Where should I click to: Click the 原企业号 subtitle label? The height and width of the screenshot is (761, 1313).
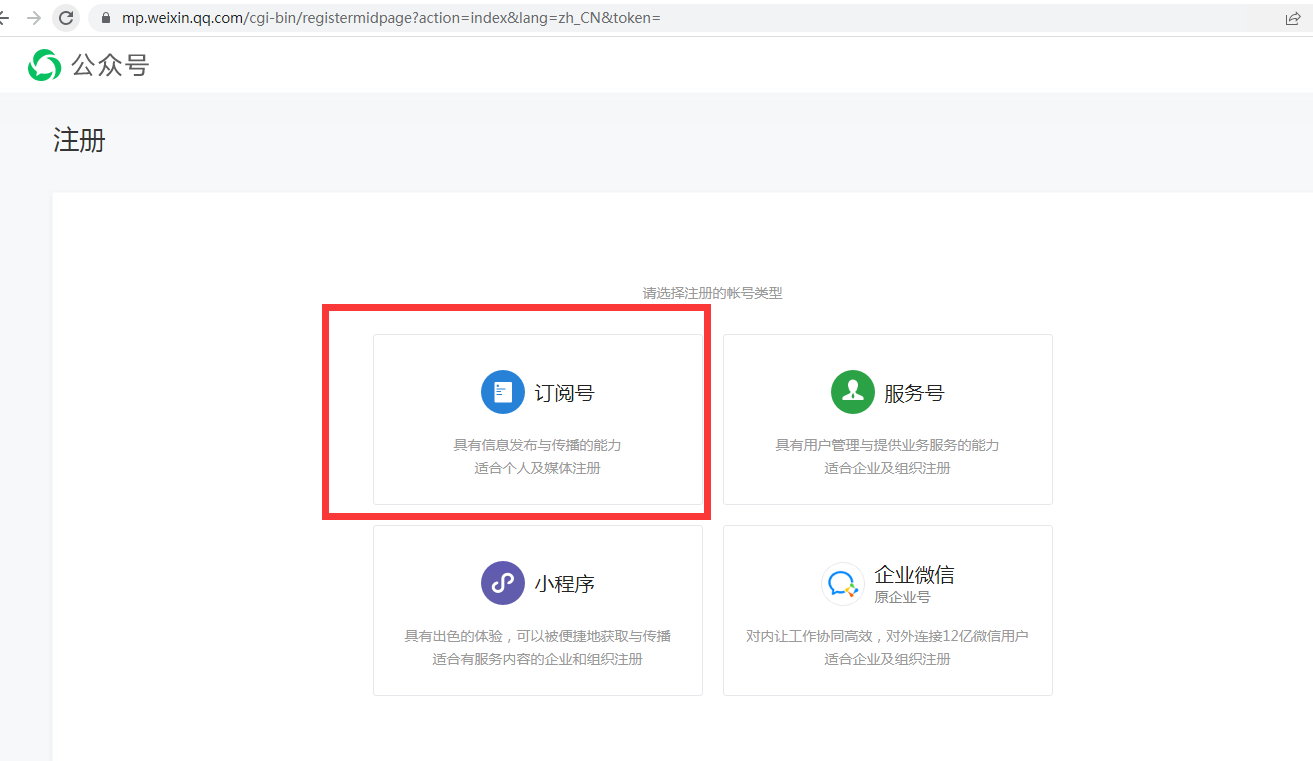point(902,597)
